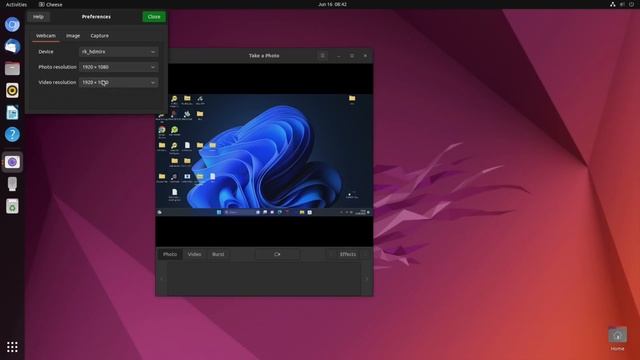This screenshot has height=360, width=640.
Task: Close the Take a Photo window
Action: pos(365,56)
